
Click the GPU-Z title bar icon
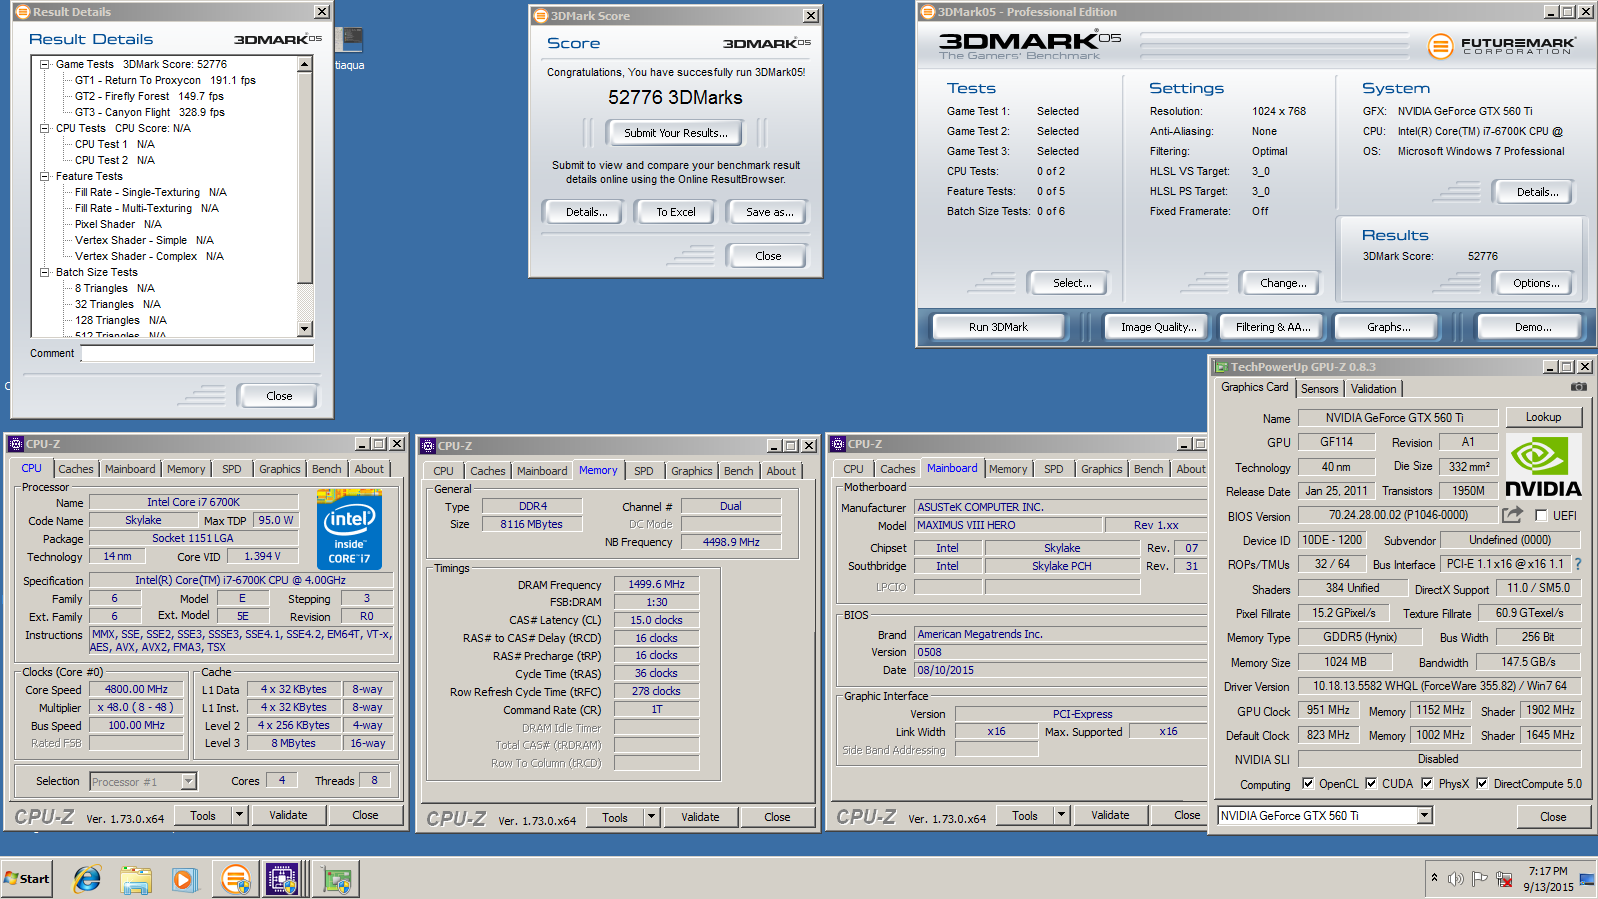tap(1220, 367)
